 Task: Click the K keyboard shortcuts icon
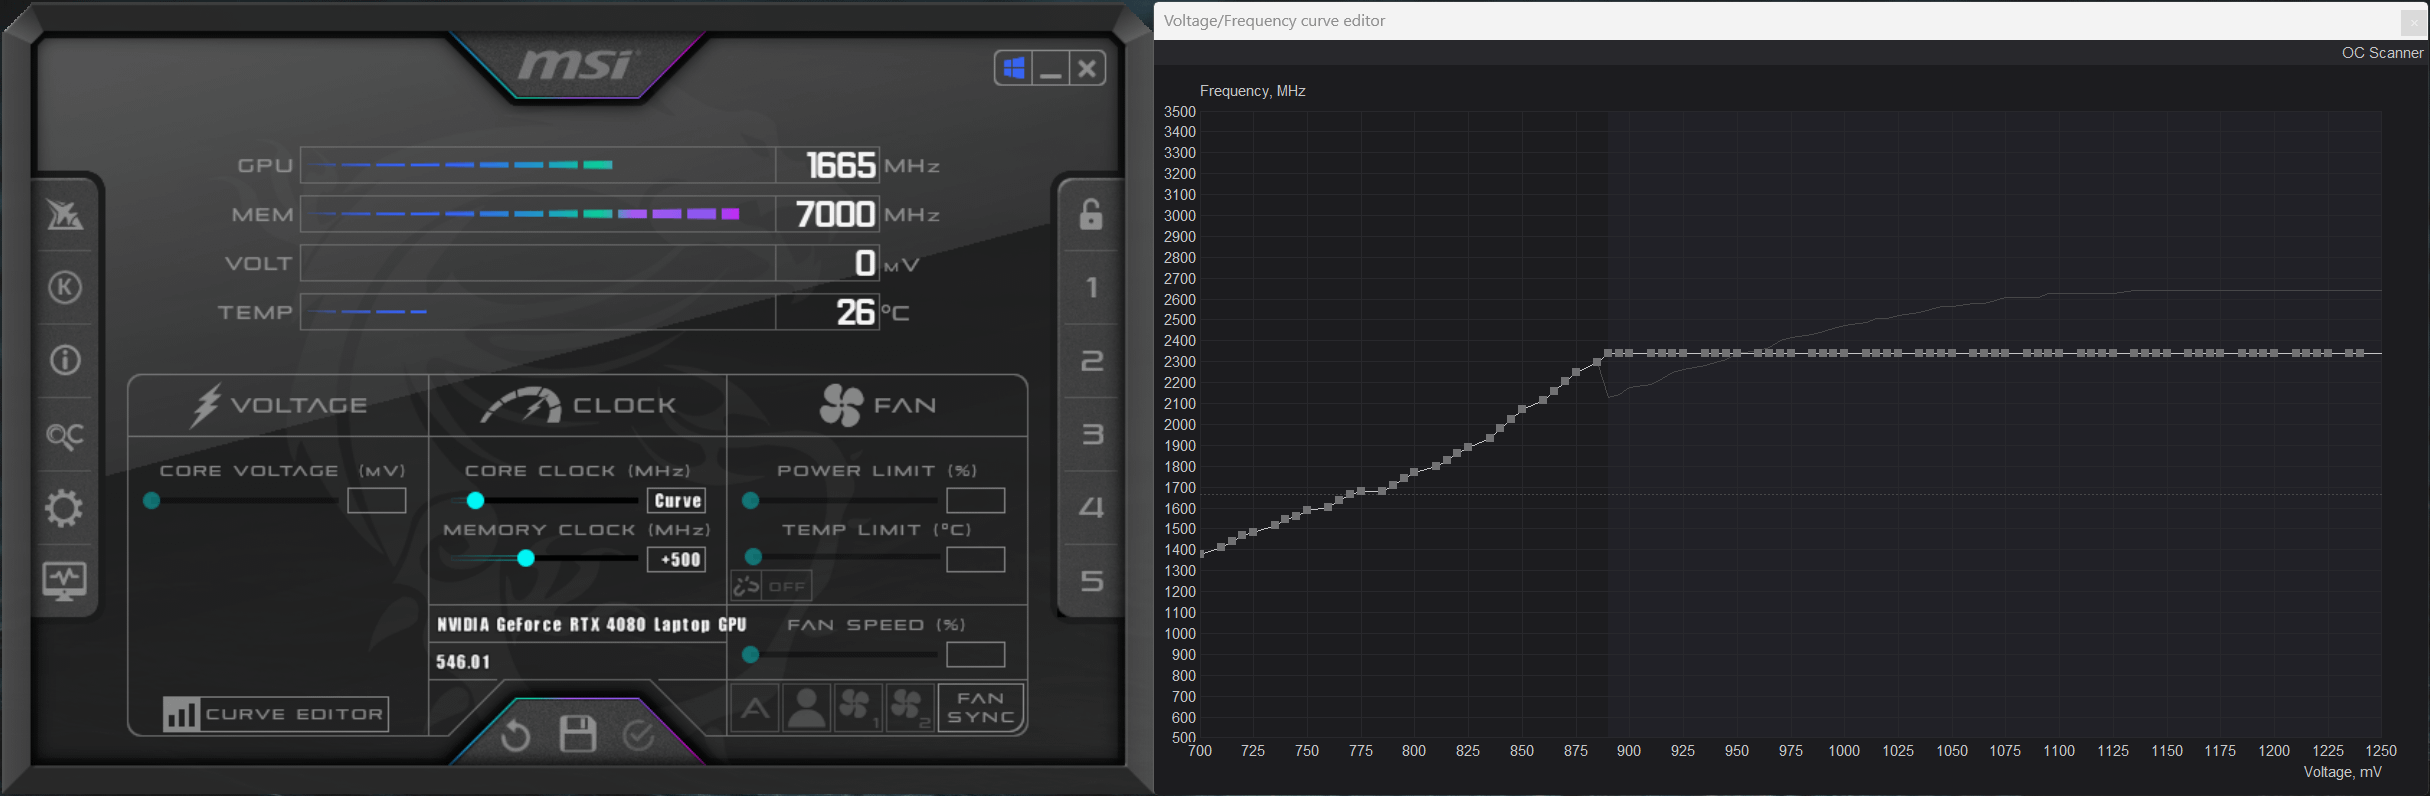coord(65,288)
